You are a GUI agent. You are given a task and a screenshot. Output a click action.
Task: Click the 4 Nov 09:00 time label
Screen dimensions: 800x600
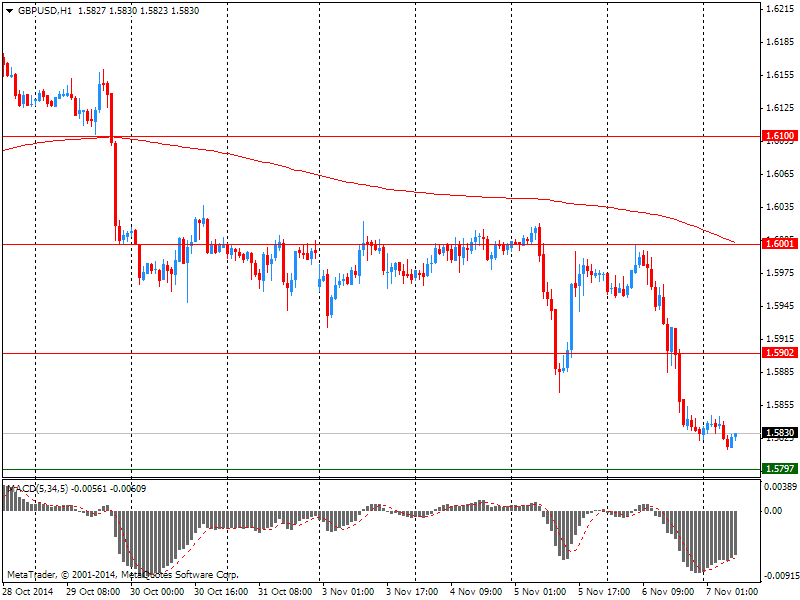tap(476, 592)
